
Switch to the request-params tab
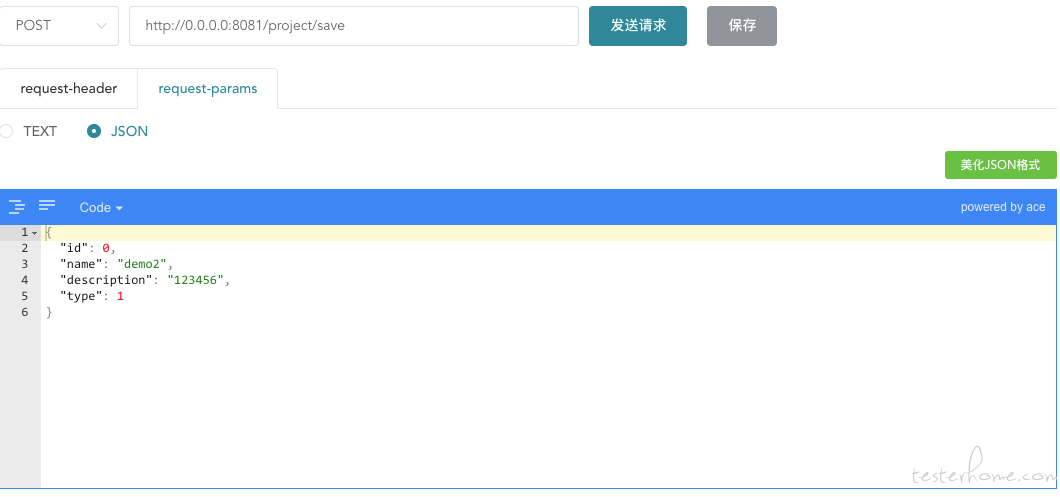coord(208,89)
